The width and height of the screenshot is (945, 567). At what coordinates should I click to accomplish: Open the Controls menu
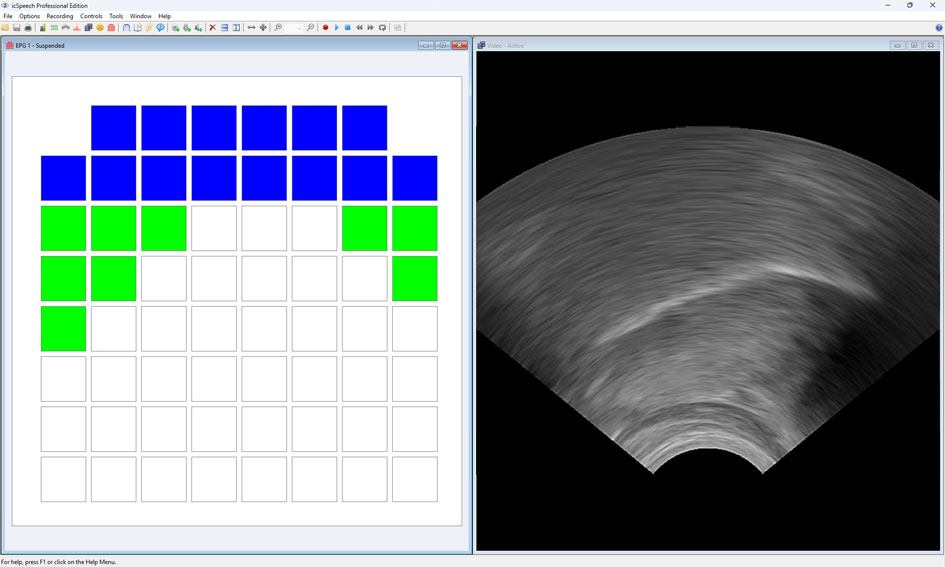click(91, 16)
